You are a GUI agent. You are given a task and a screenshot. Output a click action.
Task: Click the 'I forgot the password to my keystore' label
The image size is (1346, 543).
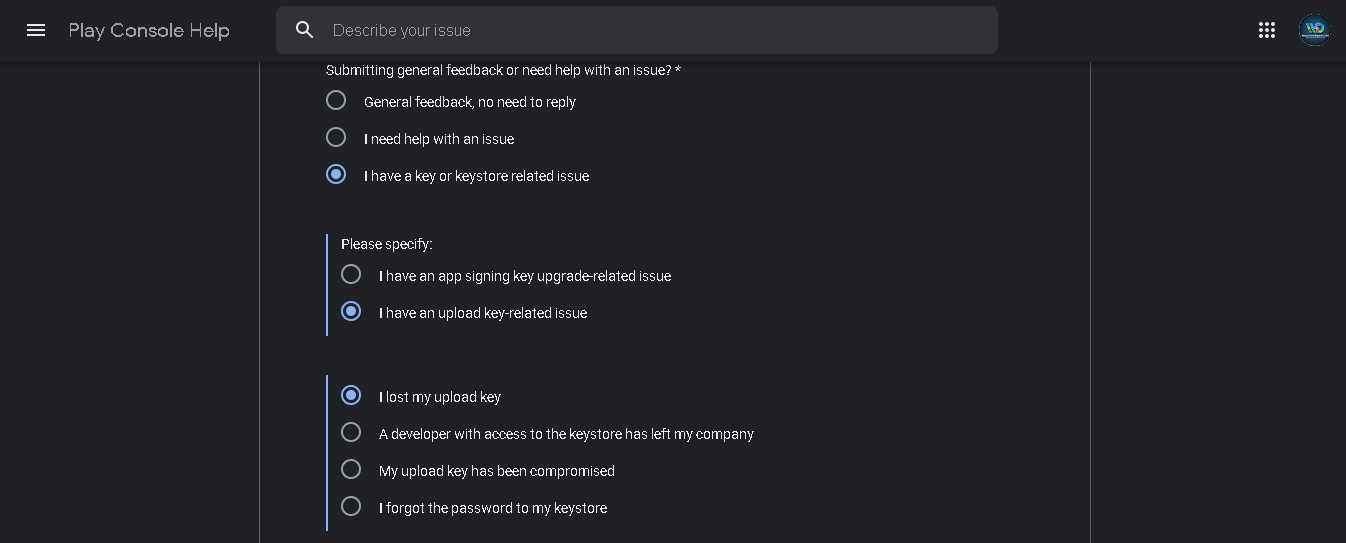tap(493, 508)
